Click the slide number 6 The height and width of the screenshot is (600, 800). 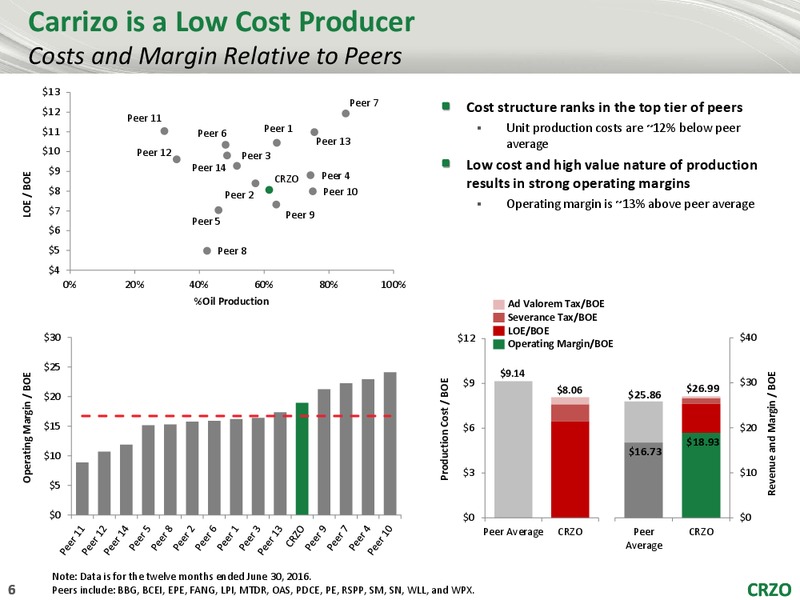[x=12, y=589]
